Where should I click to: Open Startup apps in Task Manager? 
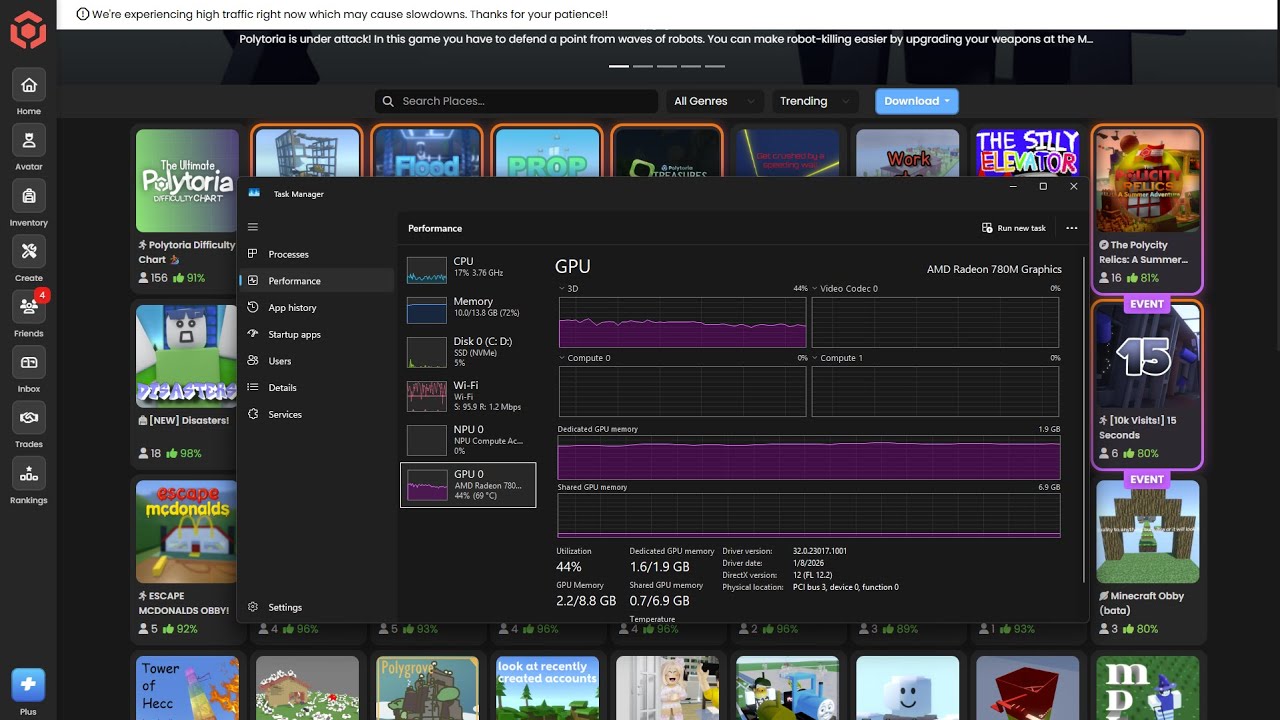click(x=316, y=334)
